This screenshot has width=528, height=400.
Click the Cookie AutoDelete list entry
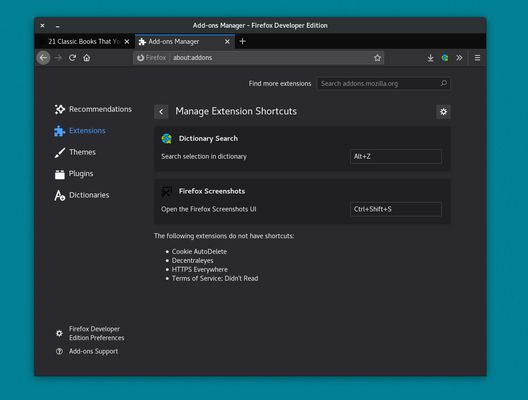[x=199, y=252]
